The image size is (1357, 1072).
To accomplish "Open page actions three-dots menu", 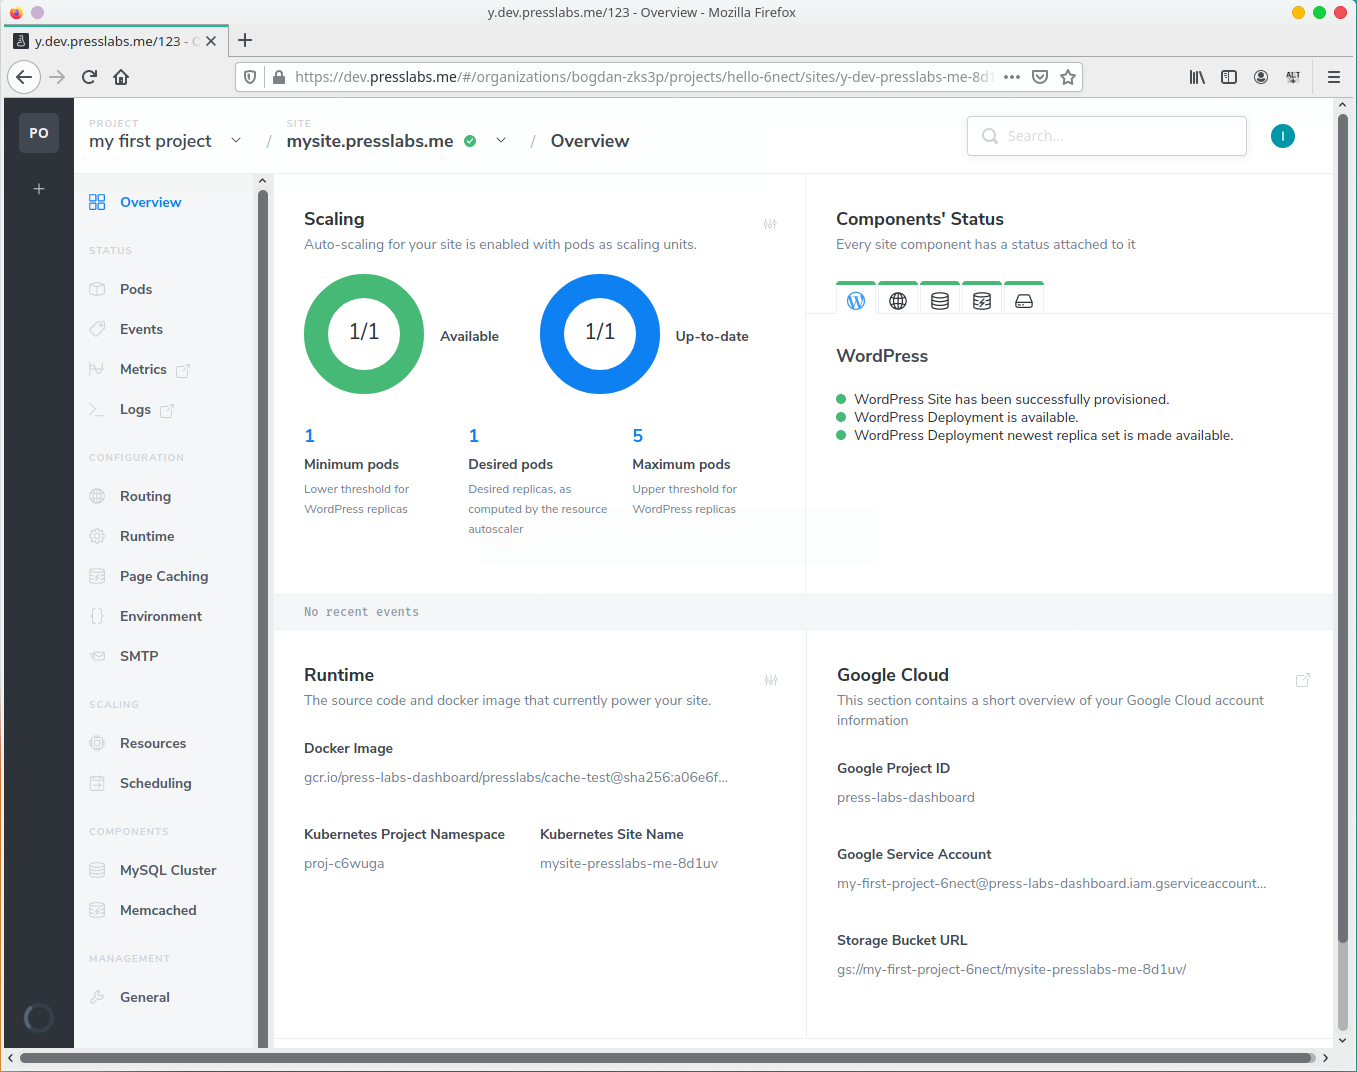I will 1012,77.
